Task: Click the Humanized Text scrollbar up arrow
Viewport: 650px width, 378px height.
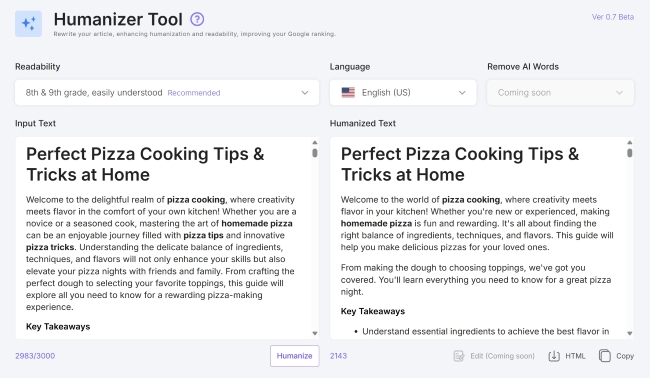Action: (x=630, y=143)
